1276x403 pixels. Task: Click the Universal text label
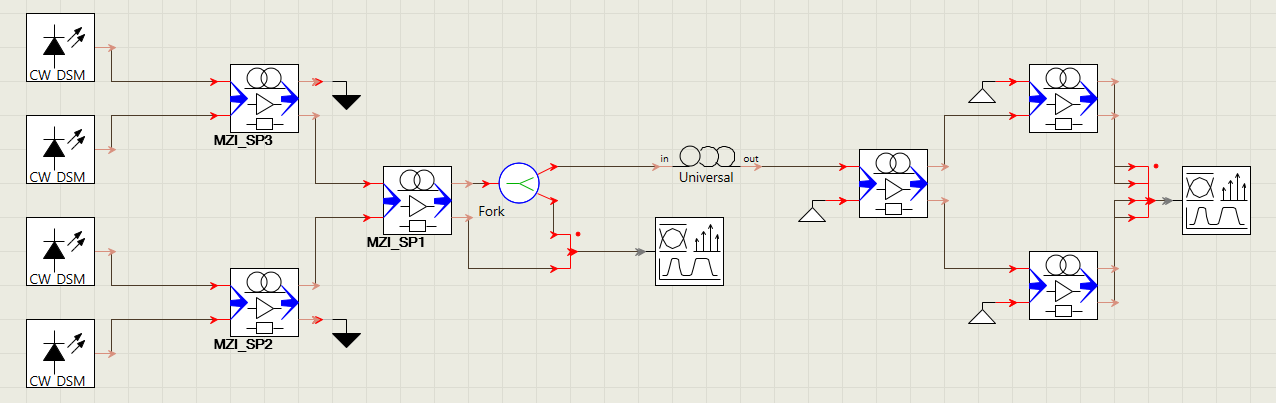click(706, 177)
